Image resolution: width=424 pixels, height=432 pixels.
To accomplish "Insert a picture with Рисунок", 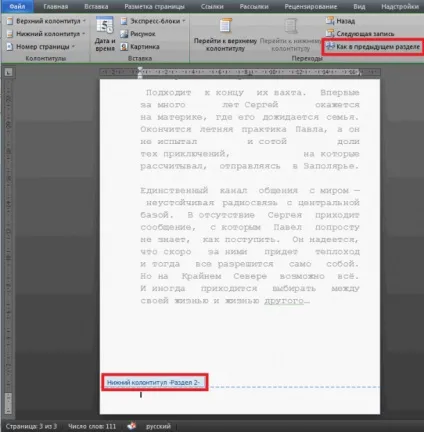I will point(138,34).
